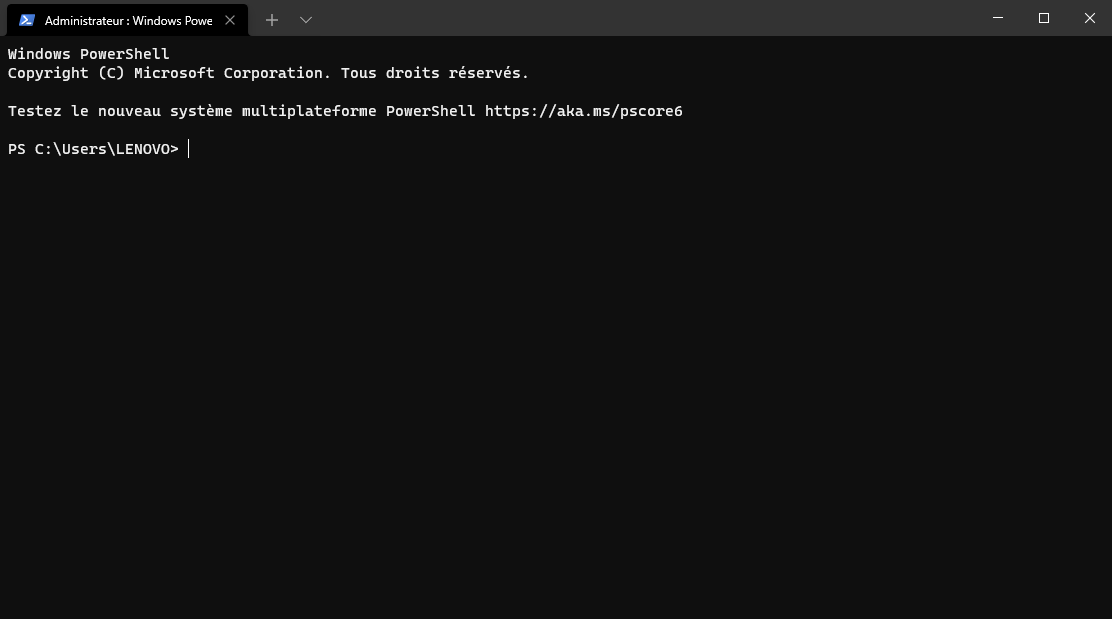
Task: Minimize the Windows Terminal window
Action: [x=998, y=18]
